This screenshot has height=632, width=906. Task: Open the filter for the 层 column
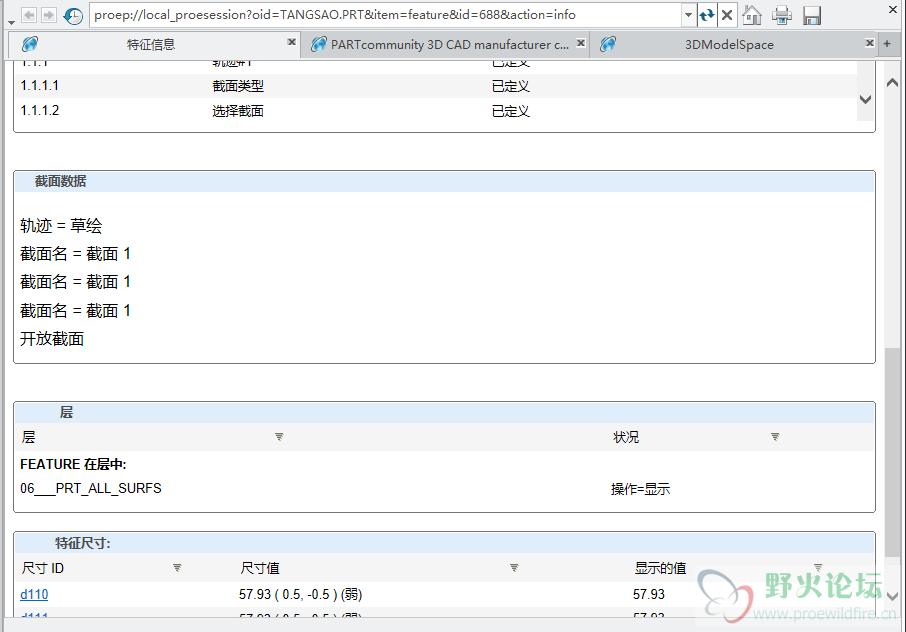point(279,437)
